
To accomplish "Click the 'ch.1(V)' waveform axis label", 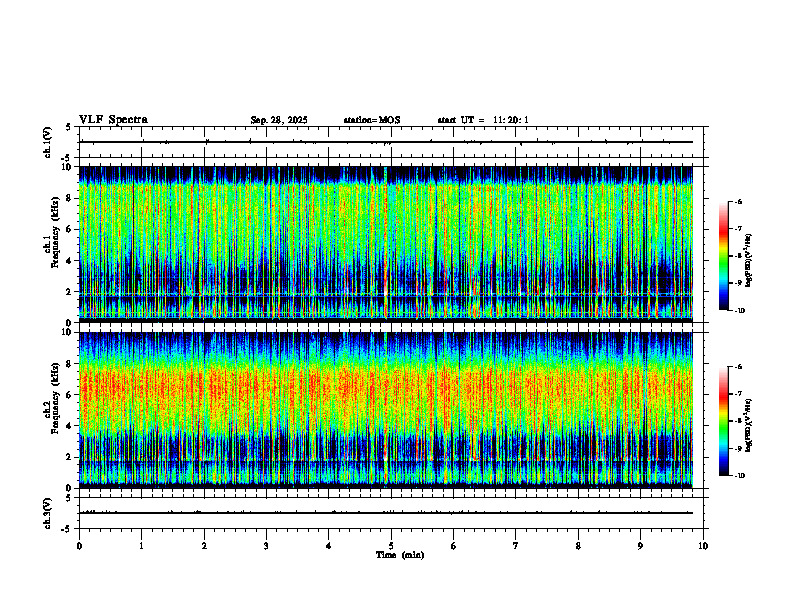I will point(48,142).
